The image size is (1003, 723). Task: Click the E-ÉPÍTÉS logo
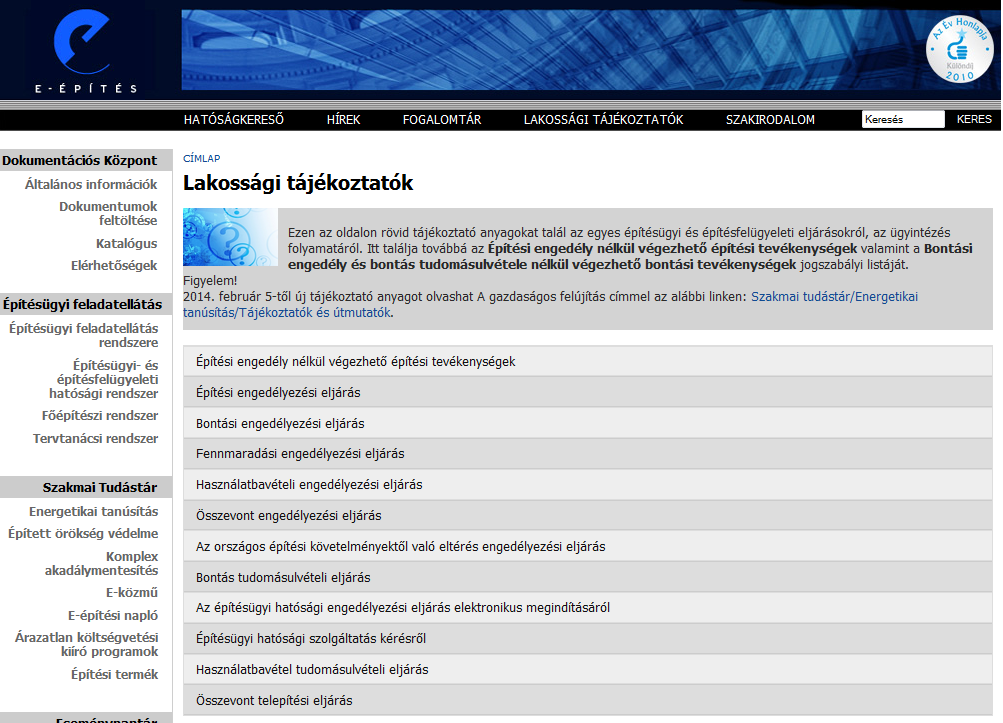point(85,51)
